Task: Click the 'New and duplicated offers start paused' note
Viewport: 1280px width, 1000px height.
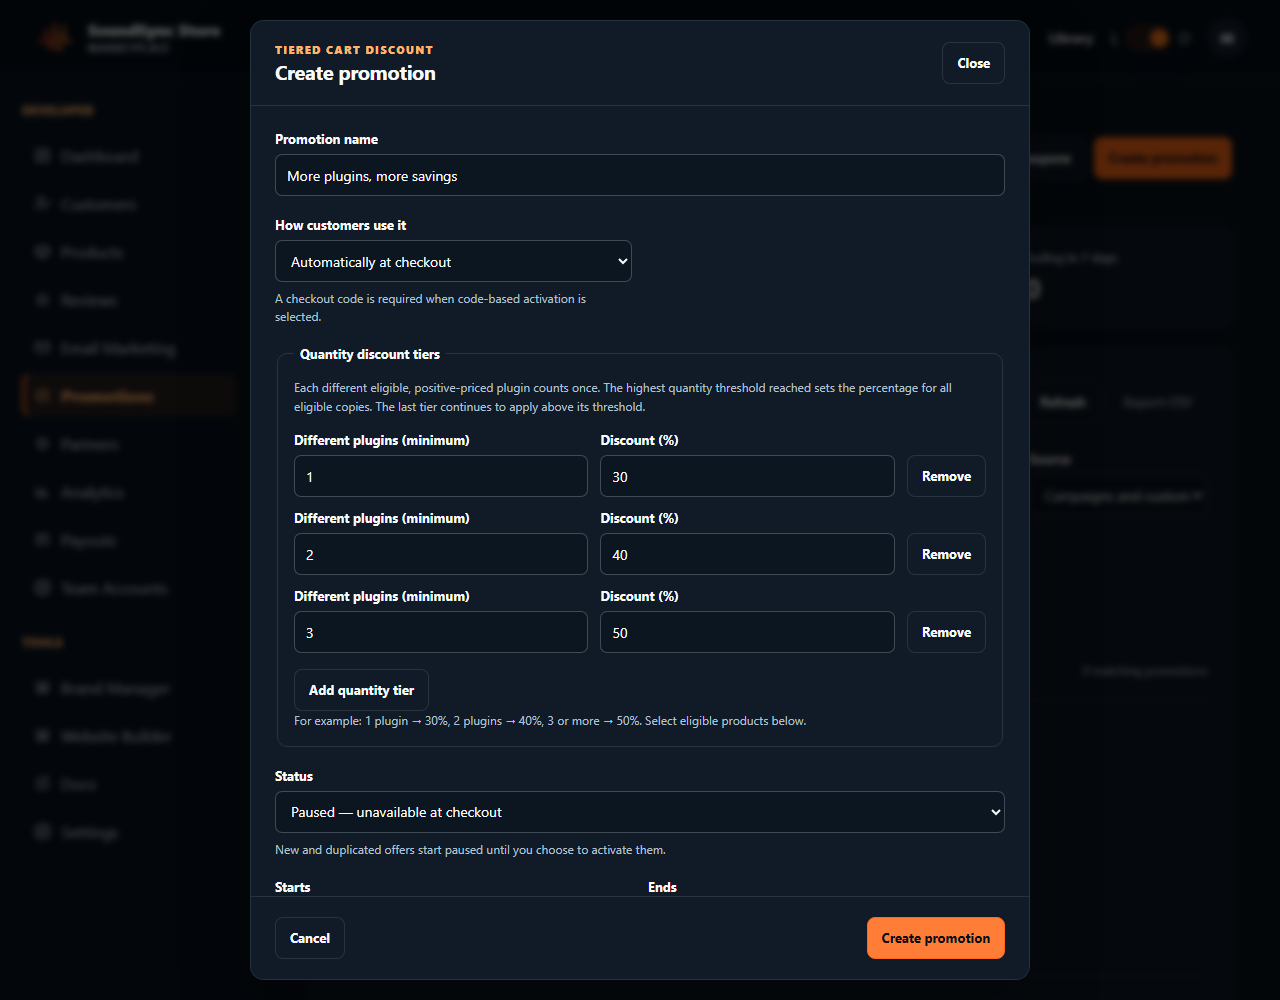Action: [x=470, y=850]
